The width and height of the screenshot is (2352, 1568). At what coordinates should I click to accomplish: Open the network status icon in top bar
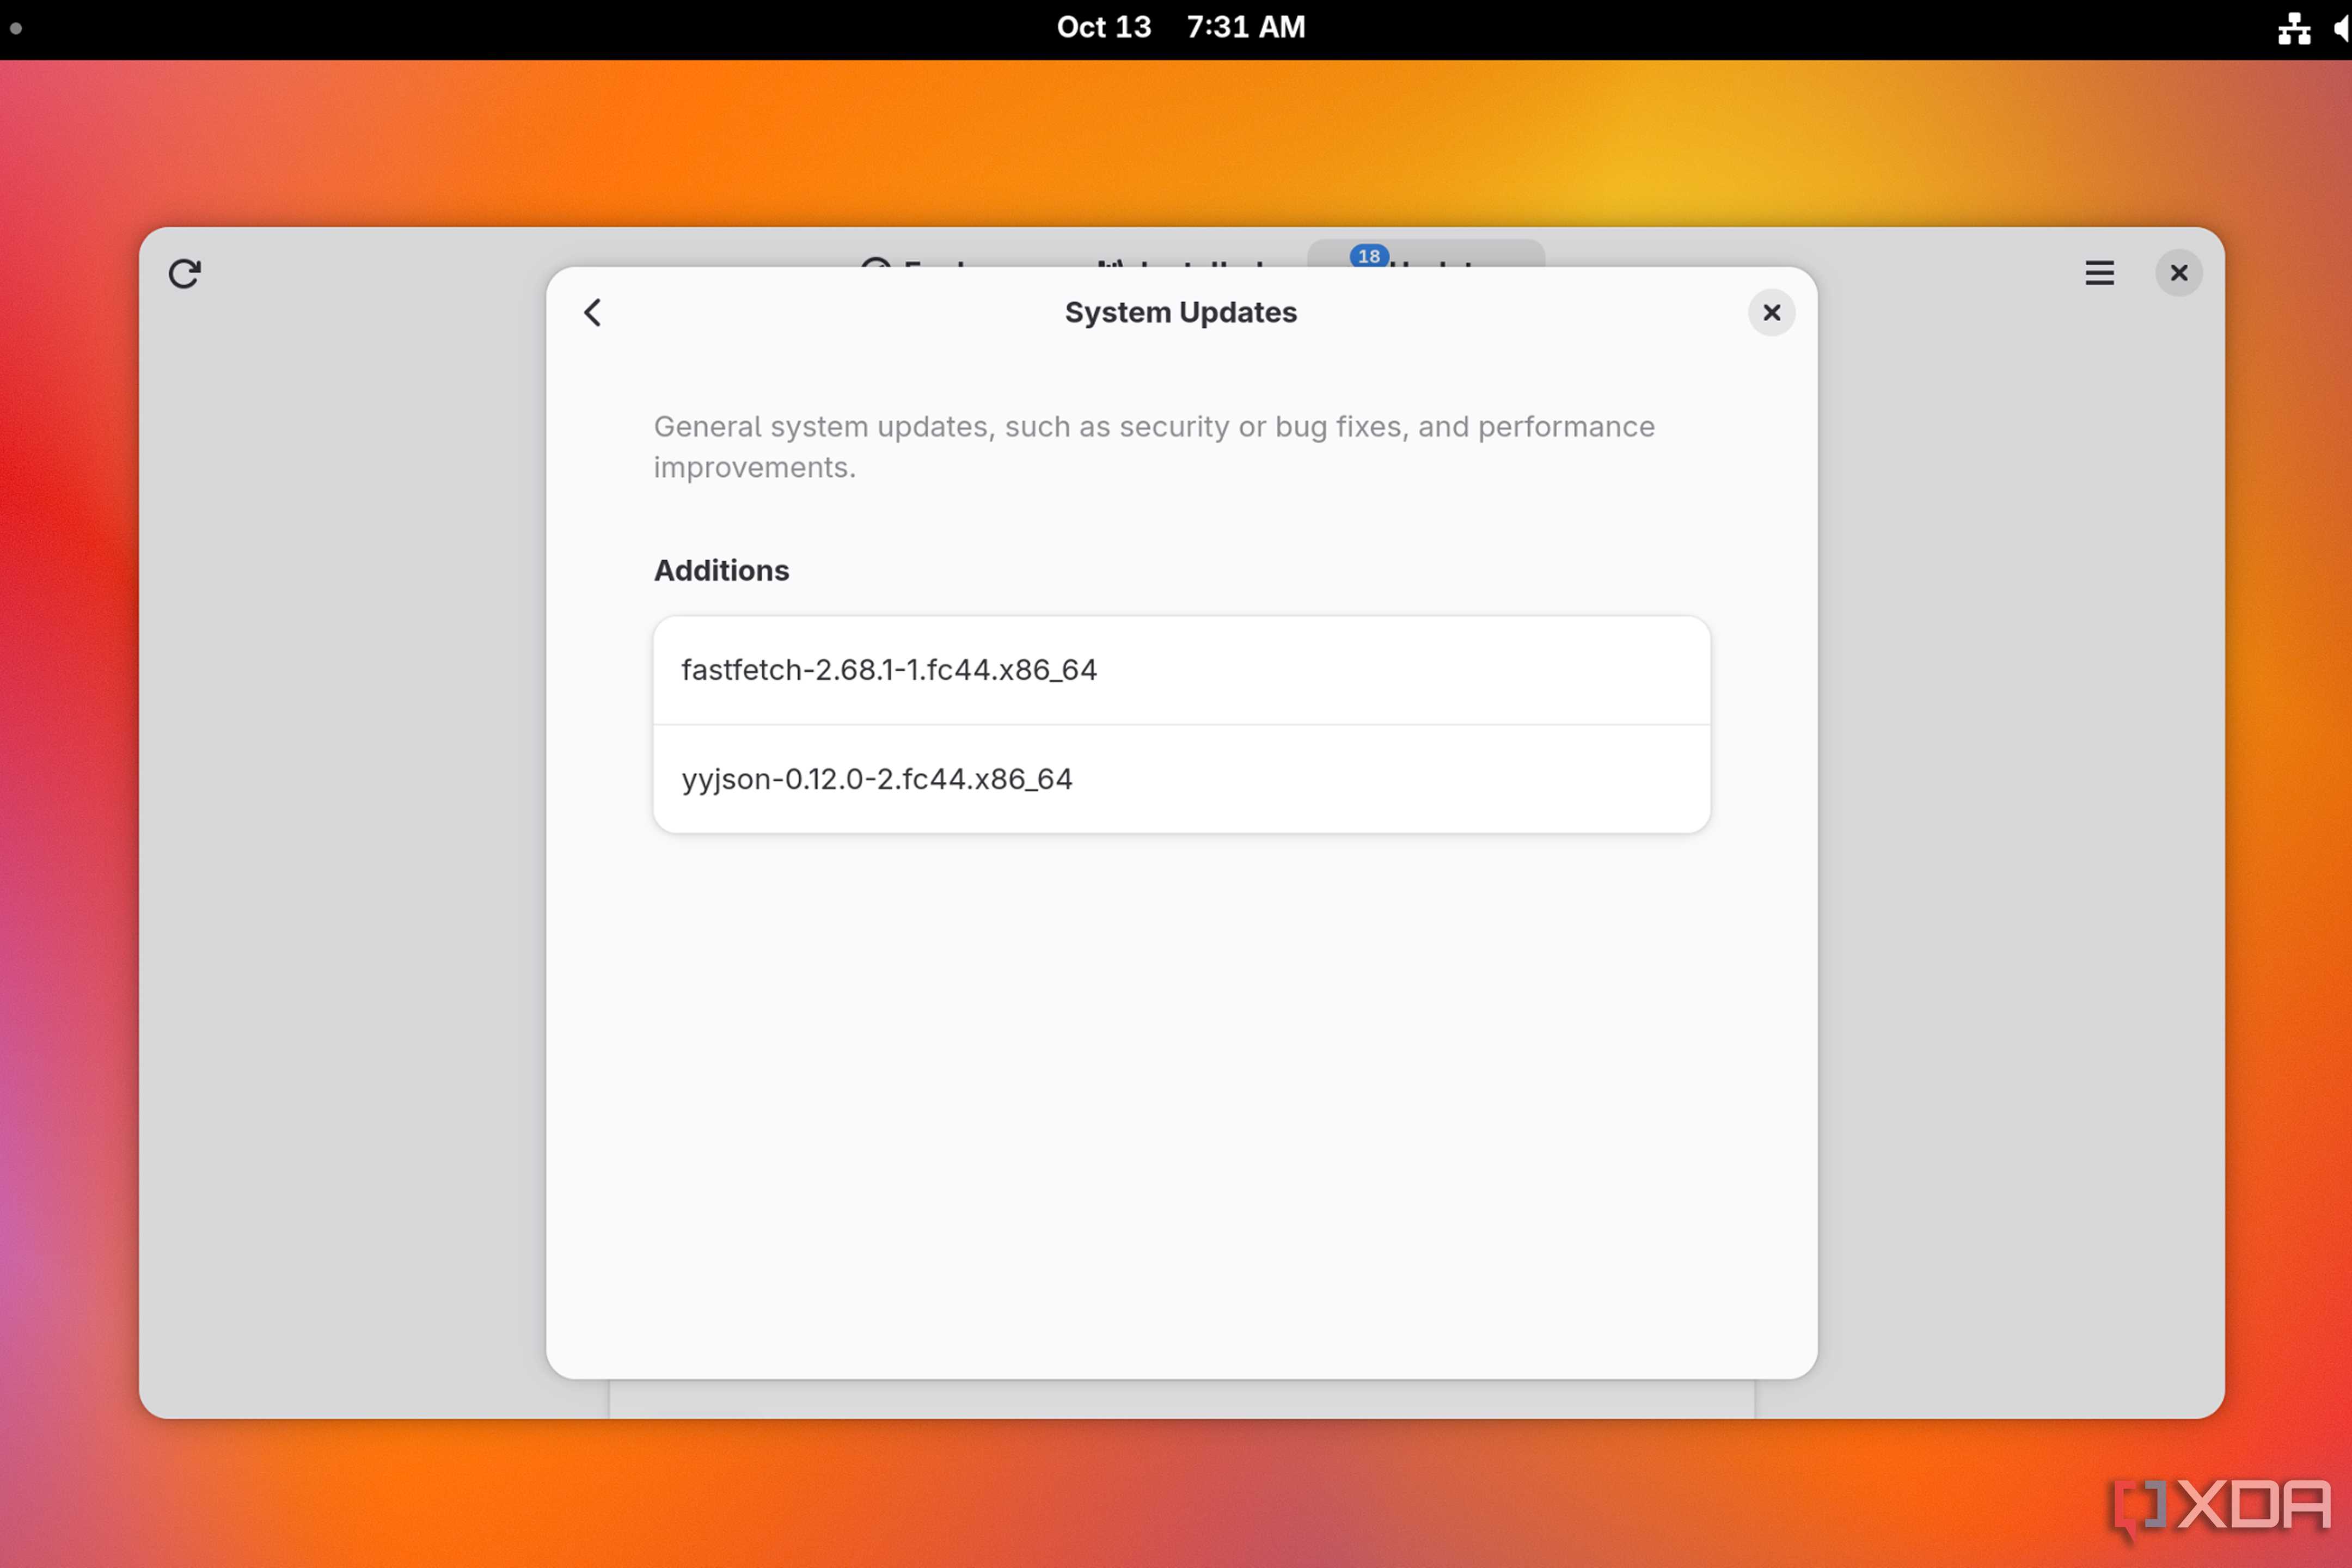click(2294, 28)
